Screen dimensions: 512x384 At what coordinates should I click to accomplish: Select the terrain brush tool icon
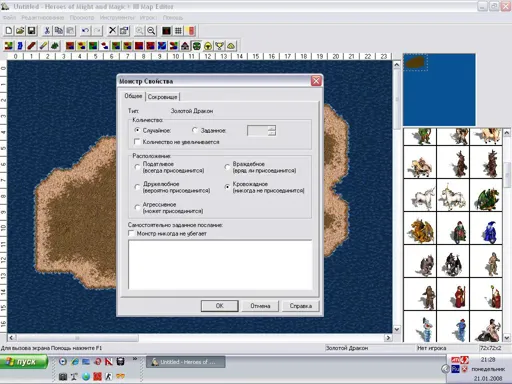[x=9, y=46]
